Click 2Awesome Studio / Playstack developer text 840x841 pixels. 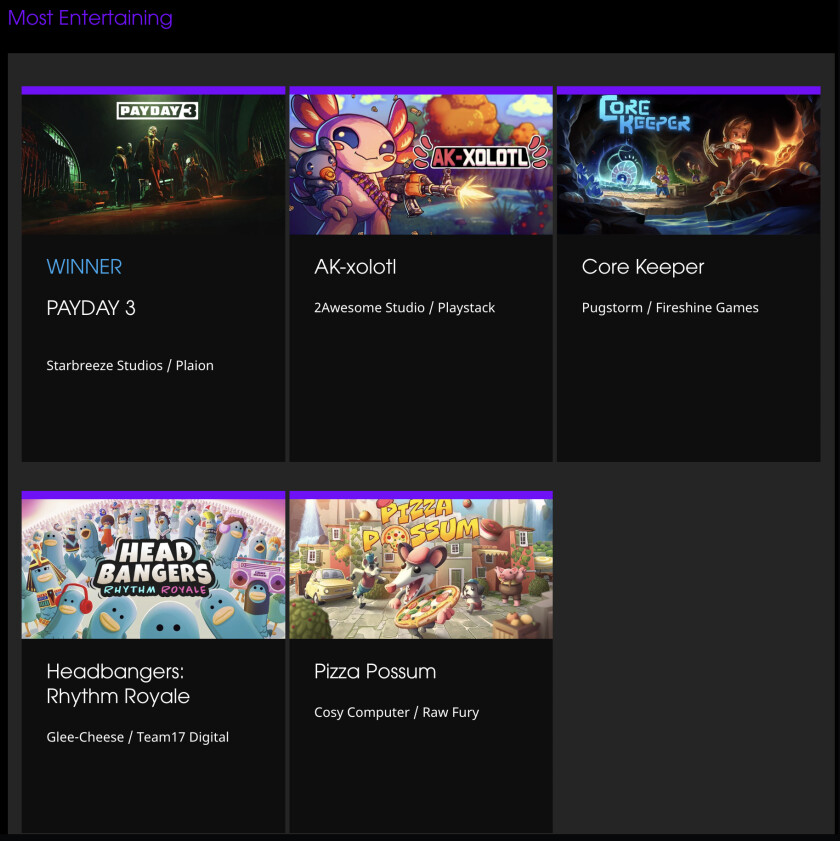[x=404, y=307]
